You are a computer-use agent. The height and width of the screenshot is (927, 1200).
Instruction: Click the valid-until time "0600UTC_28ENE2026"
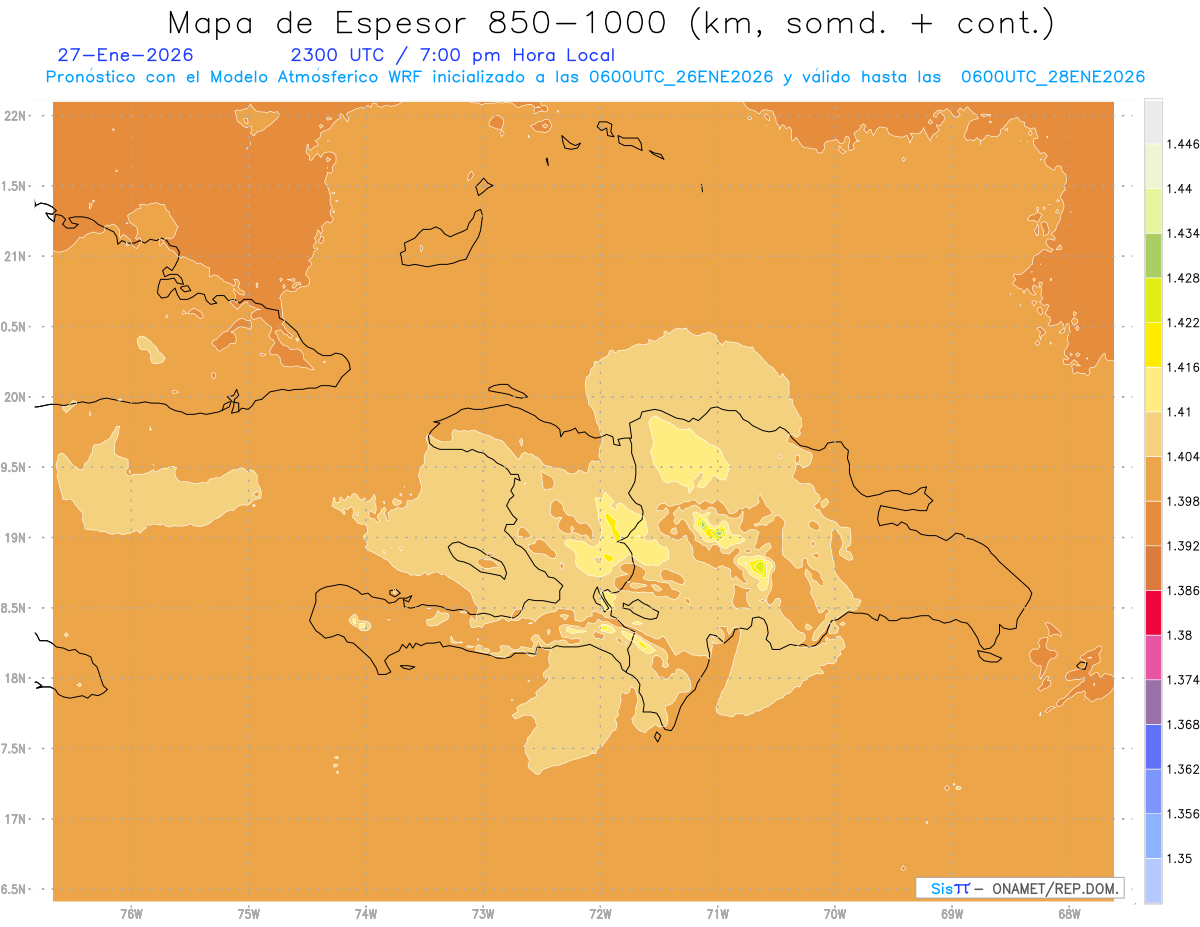point(1052,77)
